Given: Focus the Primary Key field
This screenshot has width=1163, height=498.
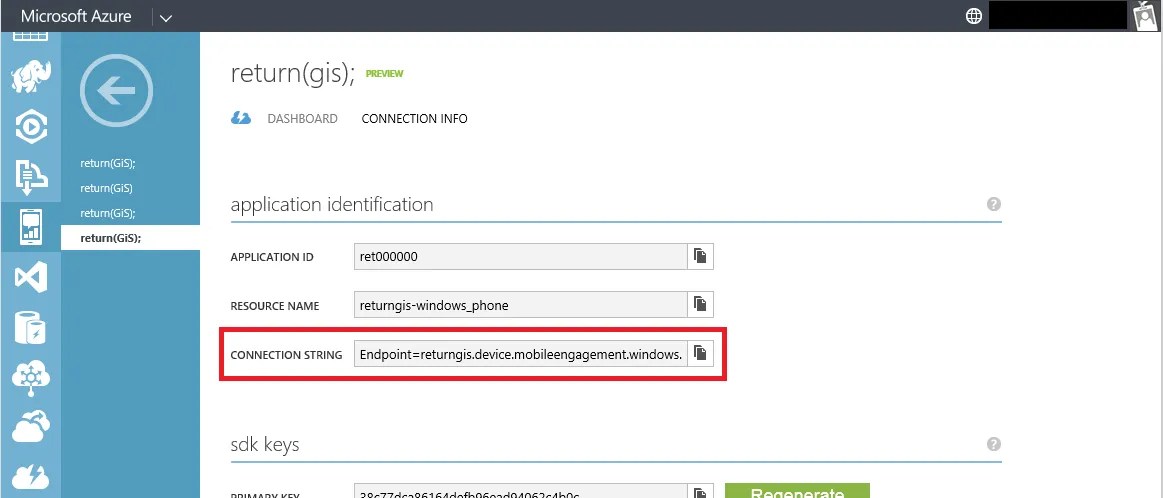Looking at the screenshot, I should point(521,492).
